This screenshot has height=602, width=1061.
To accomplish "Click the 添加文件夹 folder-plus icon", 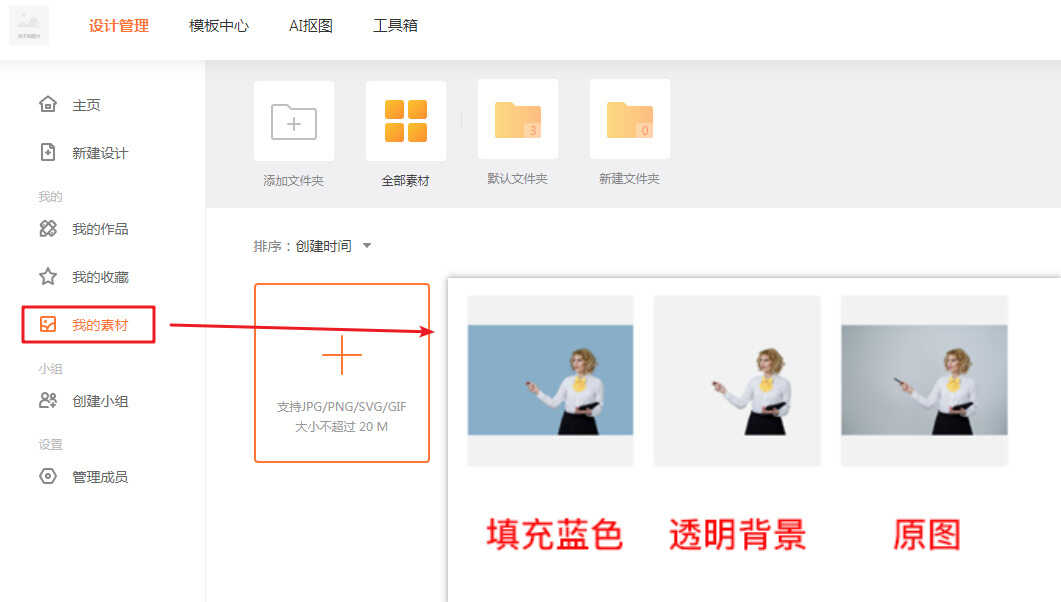I will pyautogui.click(x=294, y=122).
